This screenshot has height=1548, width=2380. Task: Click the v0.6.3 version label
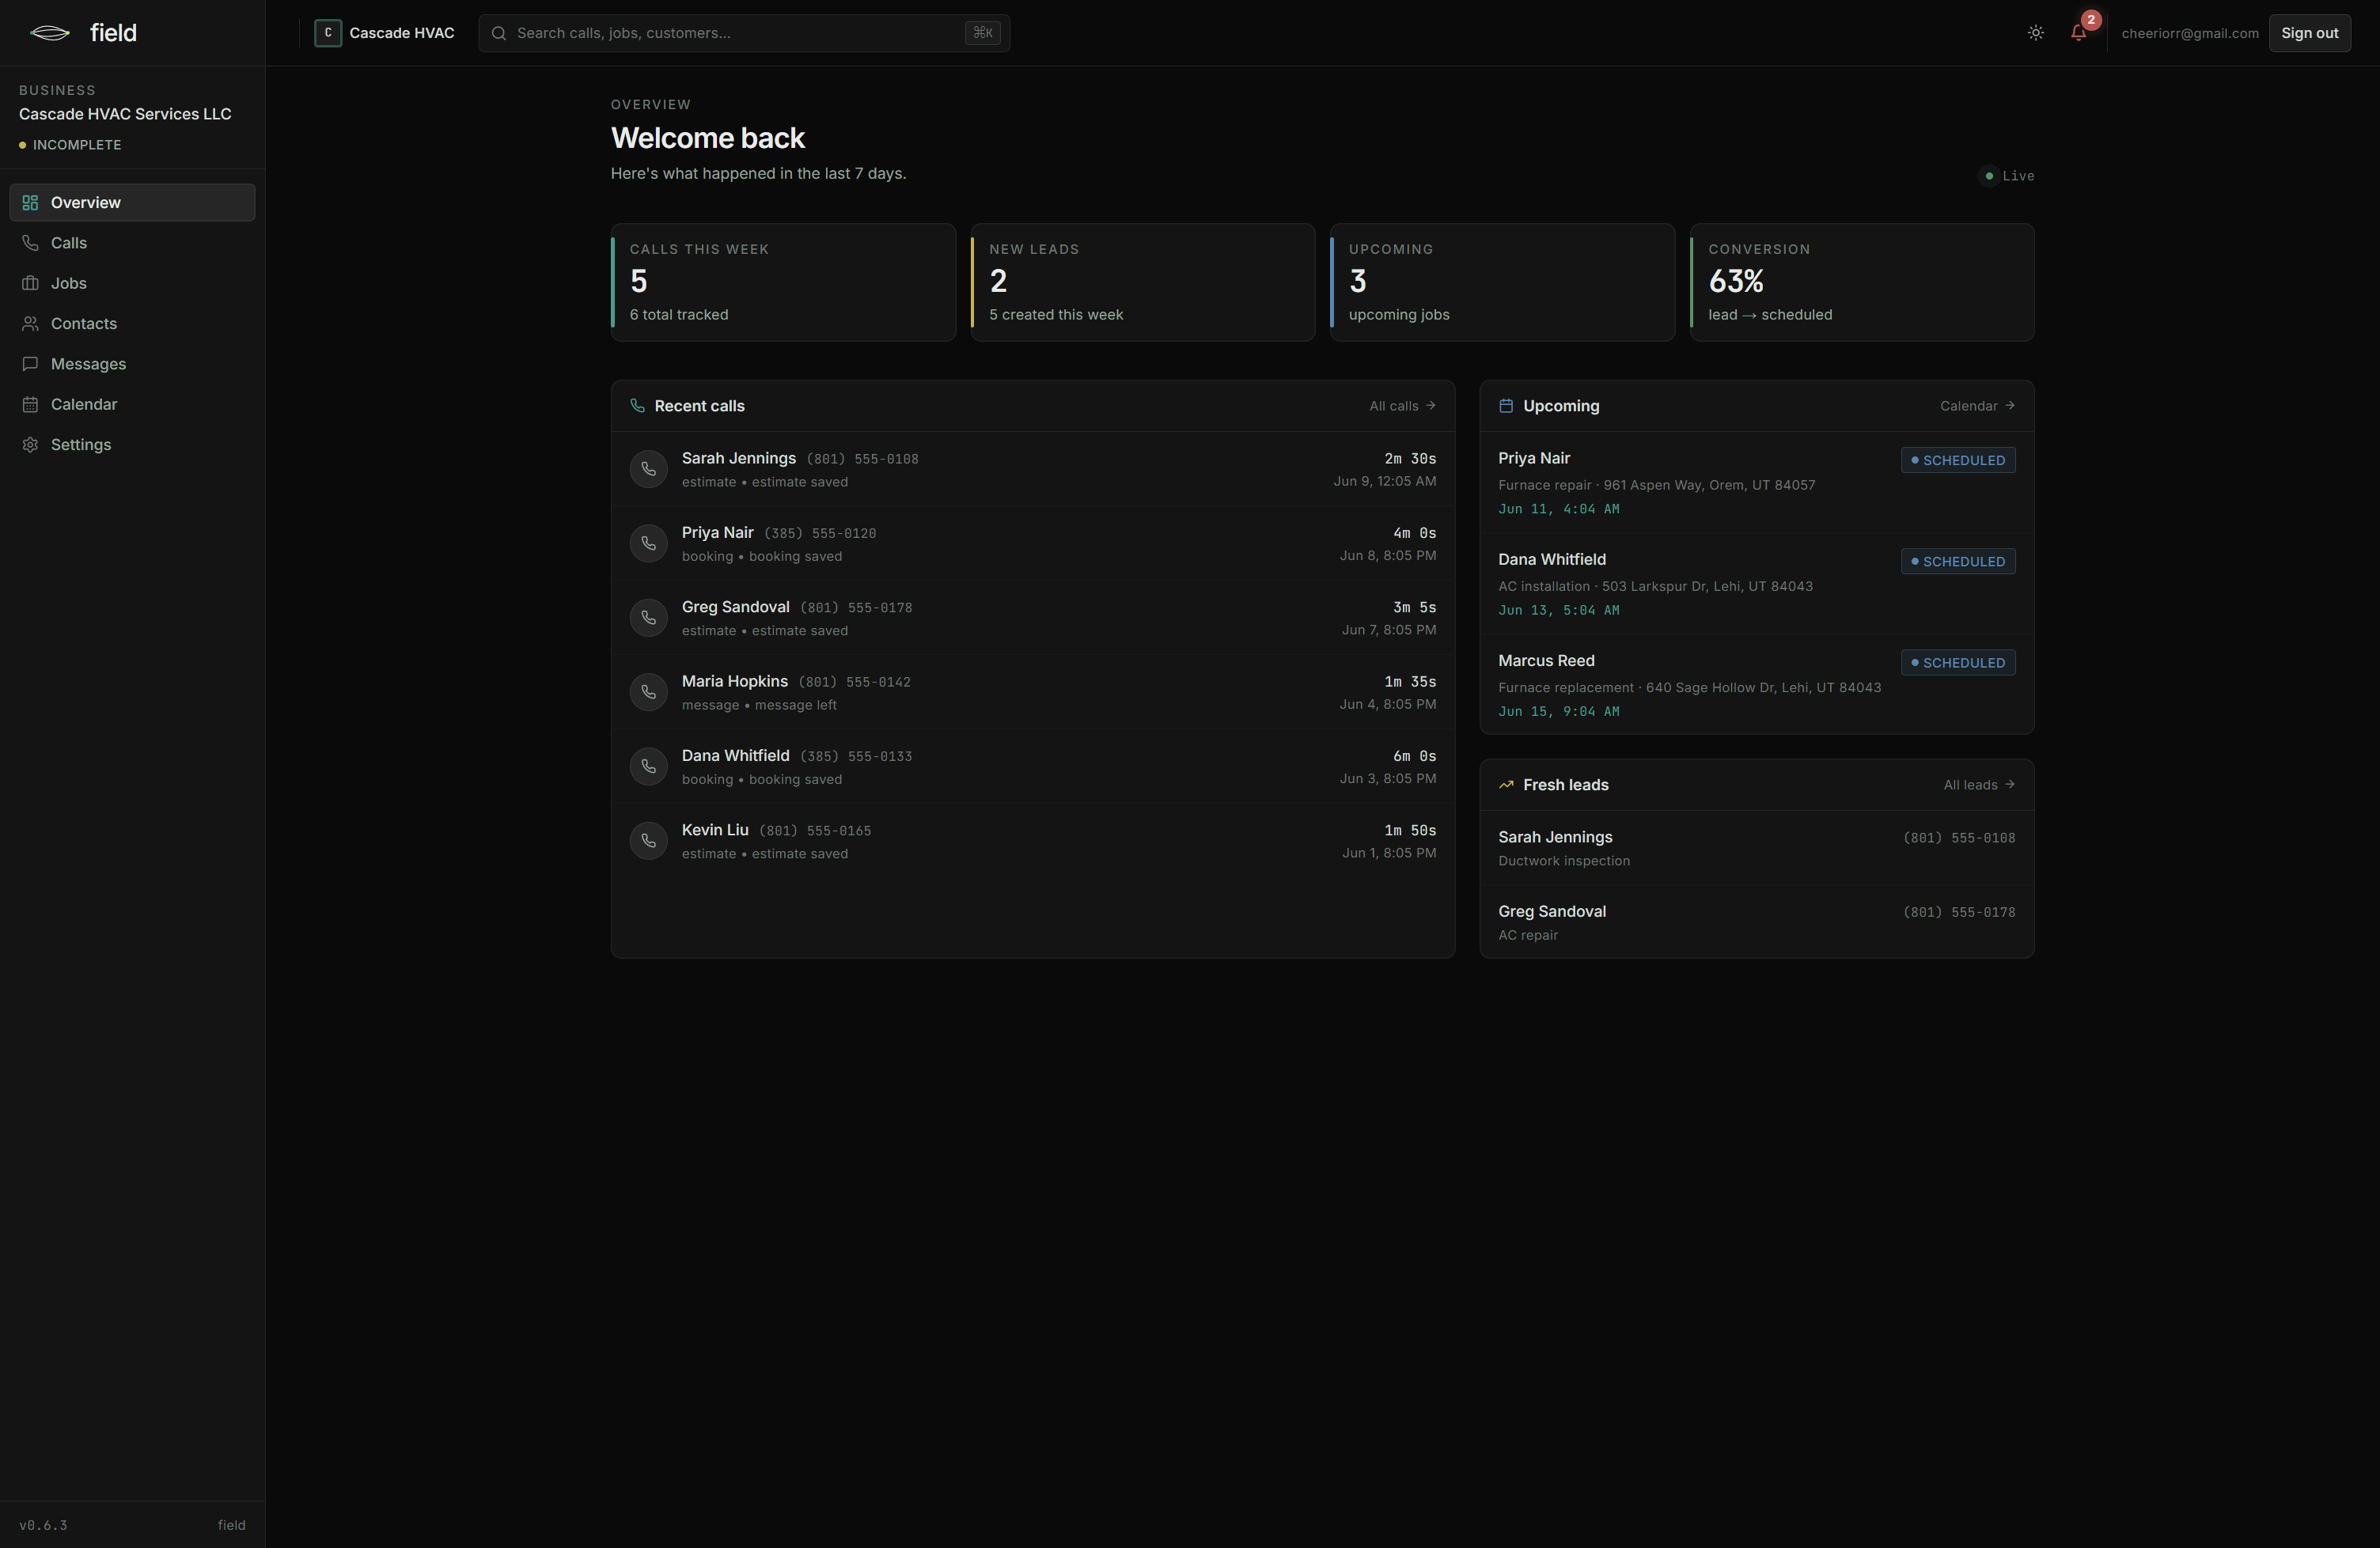[43, 1525]
